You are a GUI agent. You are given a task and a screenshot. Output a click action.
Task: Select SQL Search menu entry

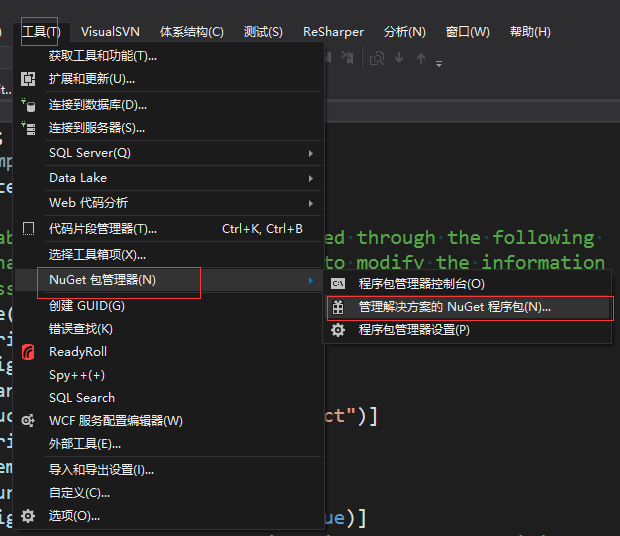point(168,398)
